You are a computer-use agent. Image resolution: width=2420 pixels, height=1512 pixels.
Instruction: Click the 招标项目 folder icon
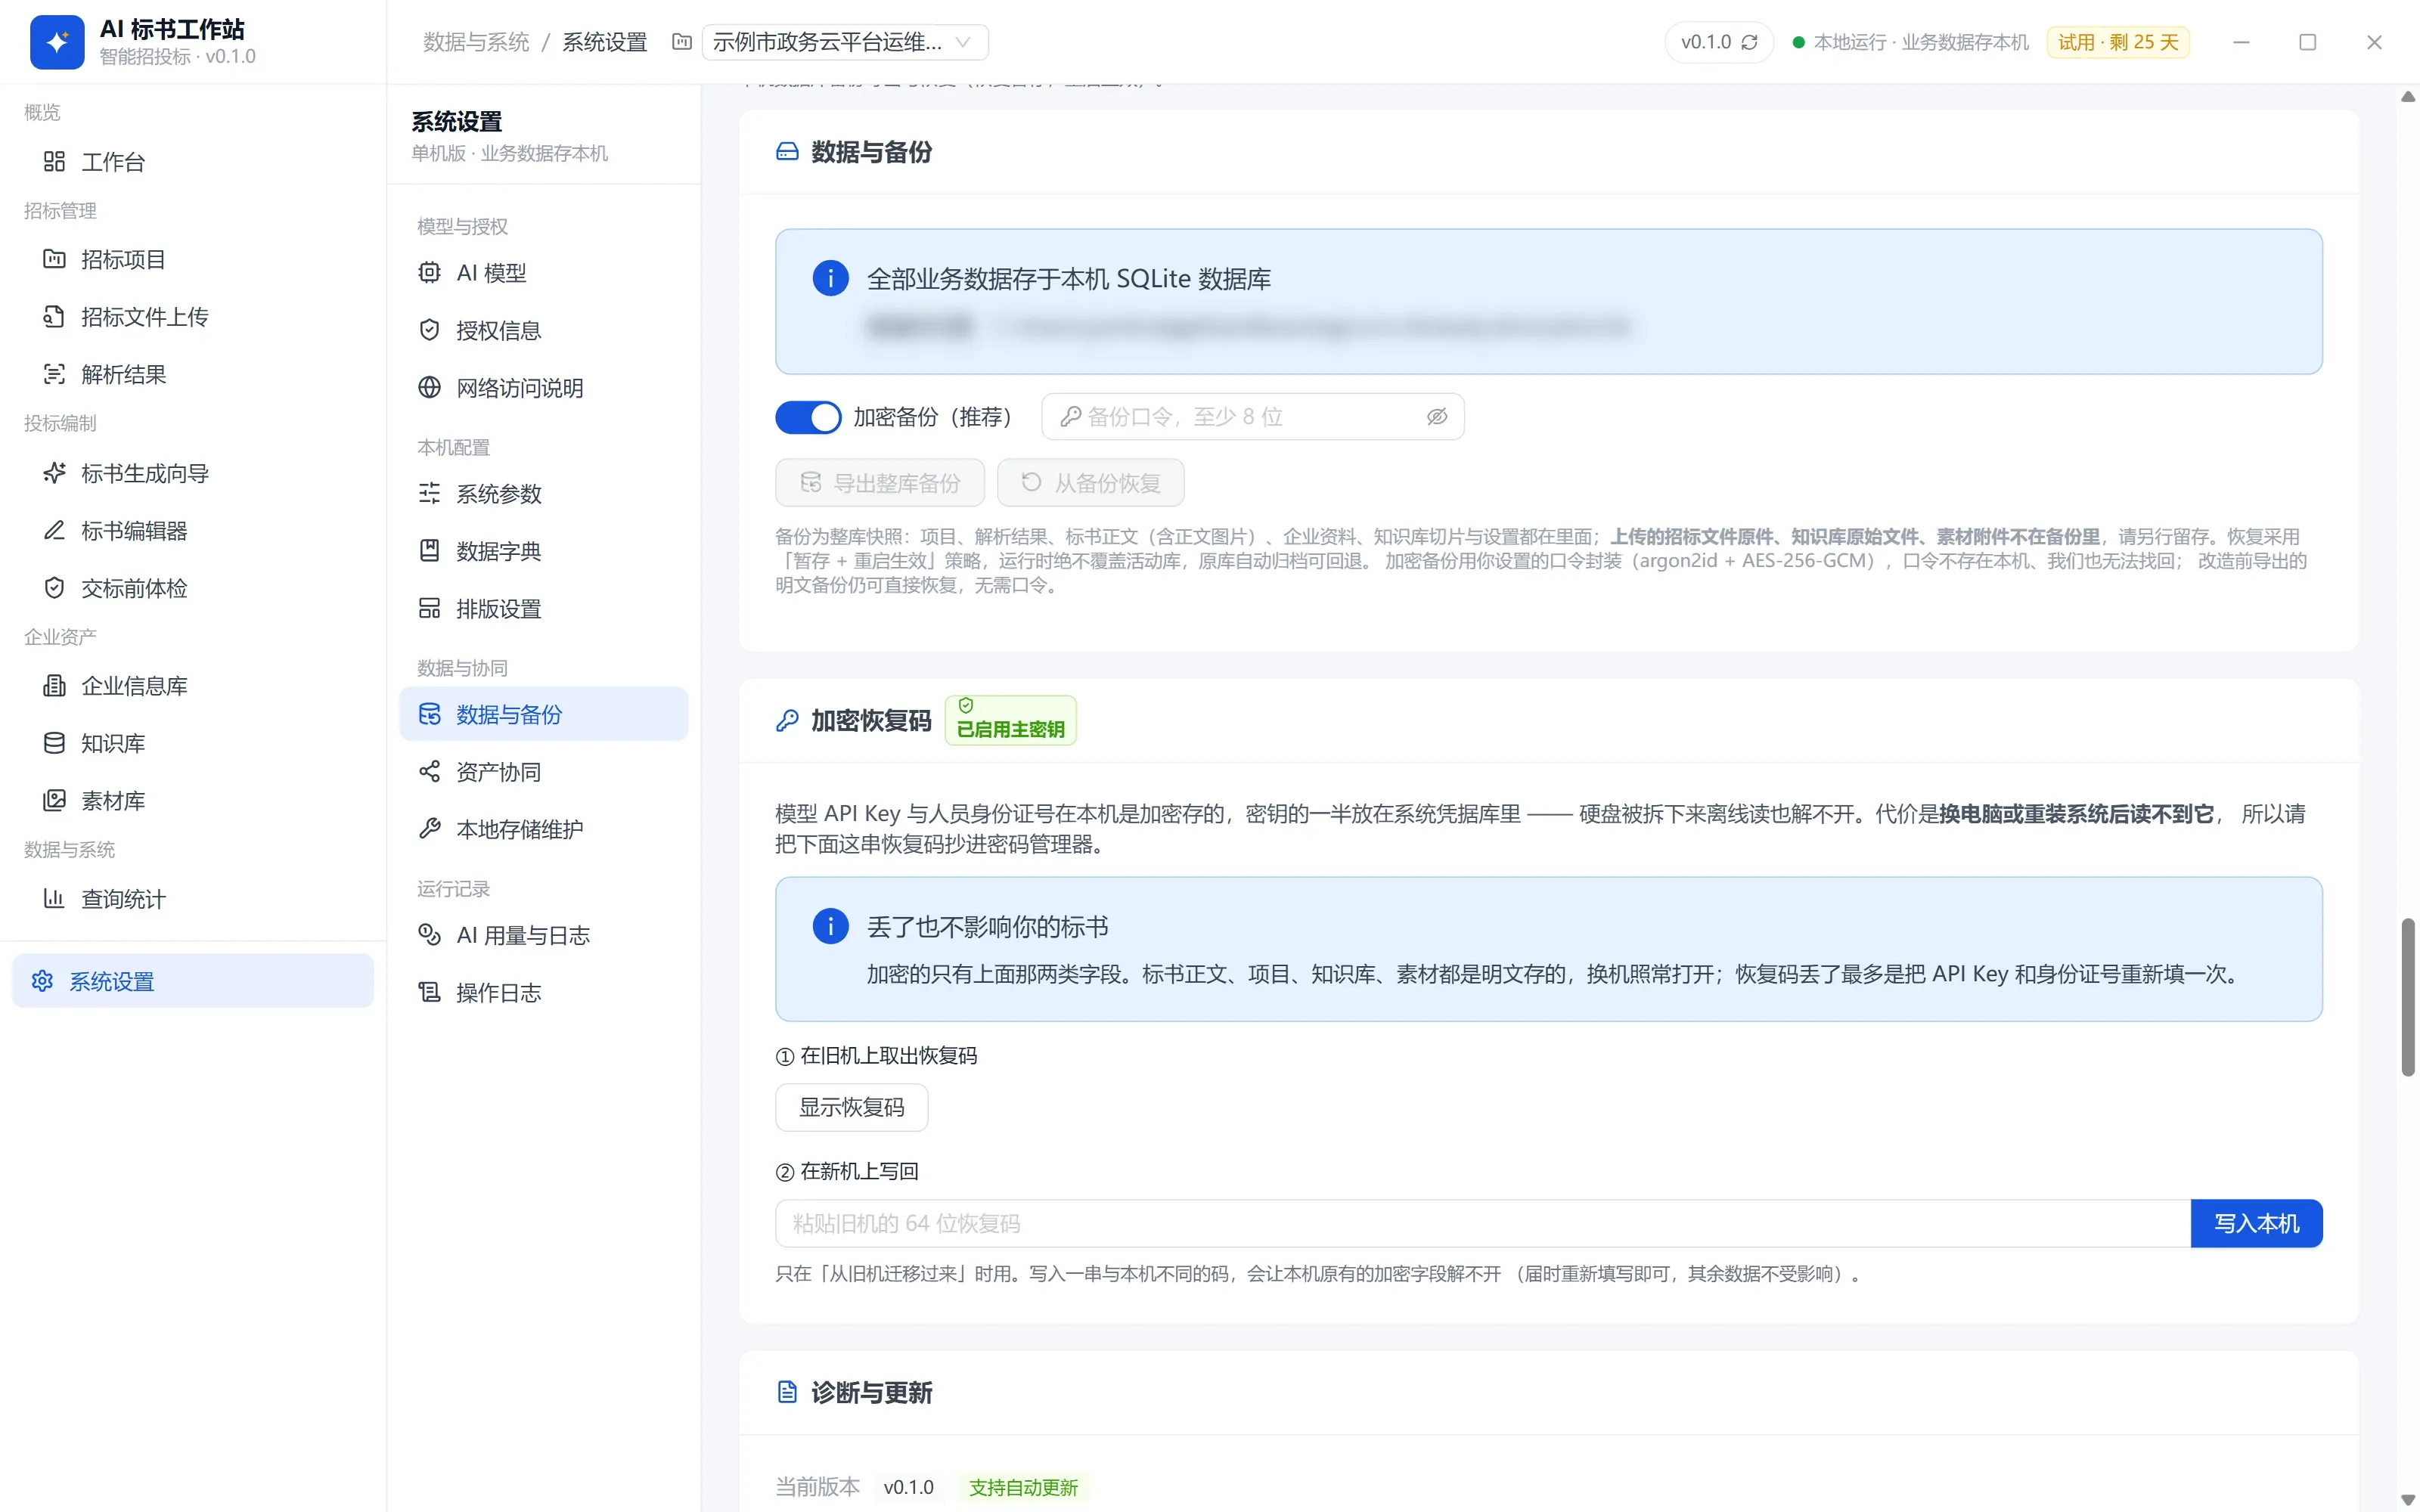point(54,259)
